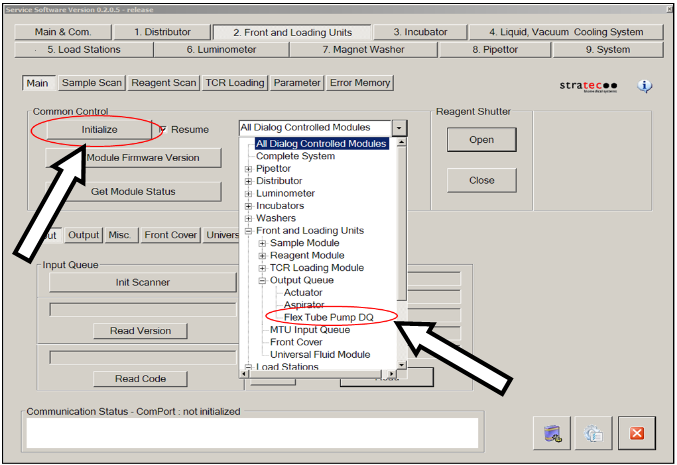Screen dimensions: 677x465
Task: Click the copy documents icon button
Action: (592, 434)
